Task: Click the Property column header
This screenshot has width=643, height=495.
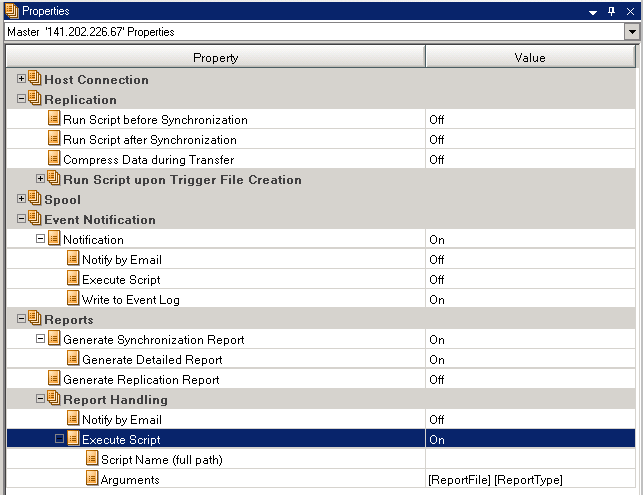Action: [215, 58]
